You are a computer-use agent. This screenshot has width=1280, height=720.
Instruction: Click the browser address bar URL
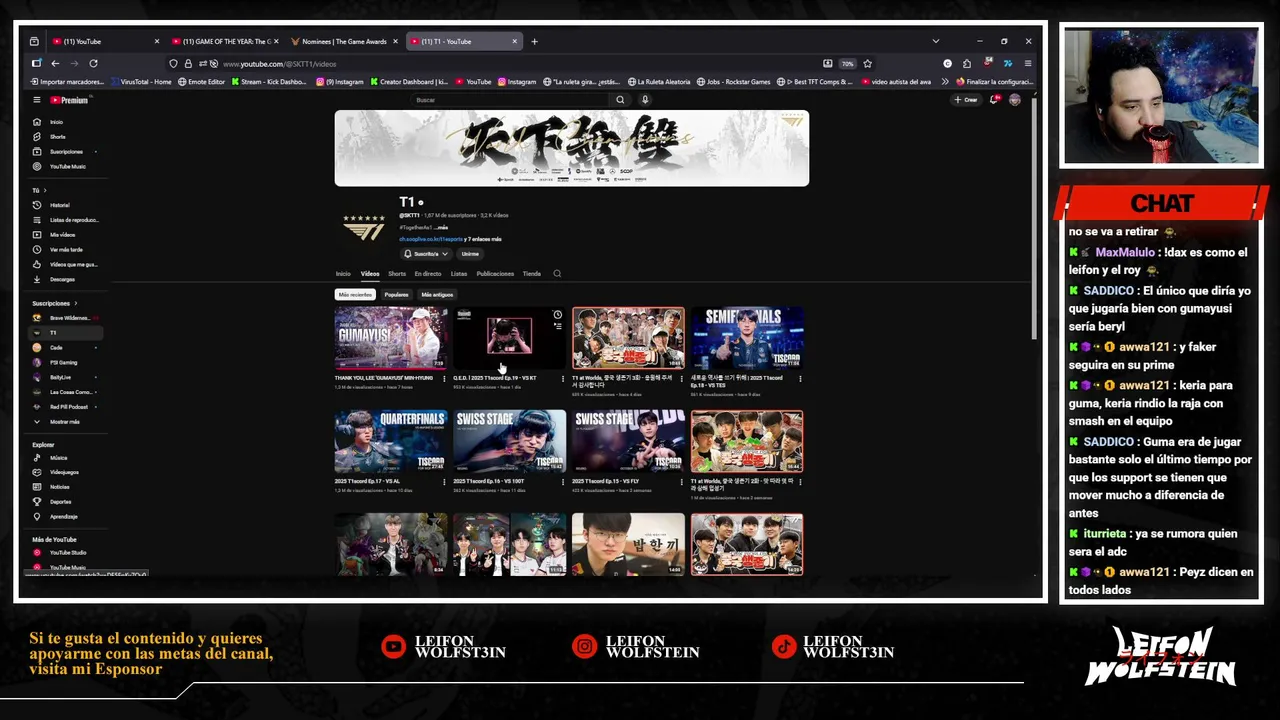pyautogui.click(x=279, y=64)
